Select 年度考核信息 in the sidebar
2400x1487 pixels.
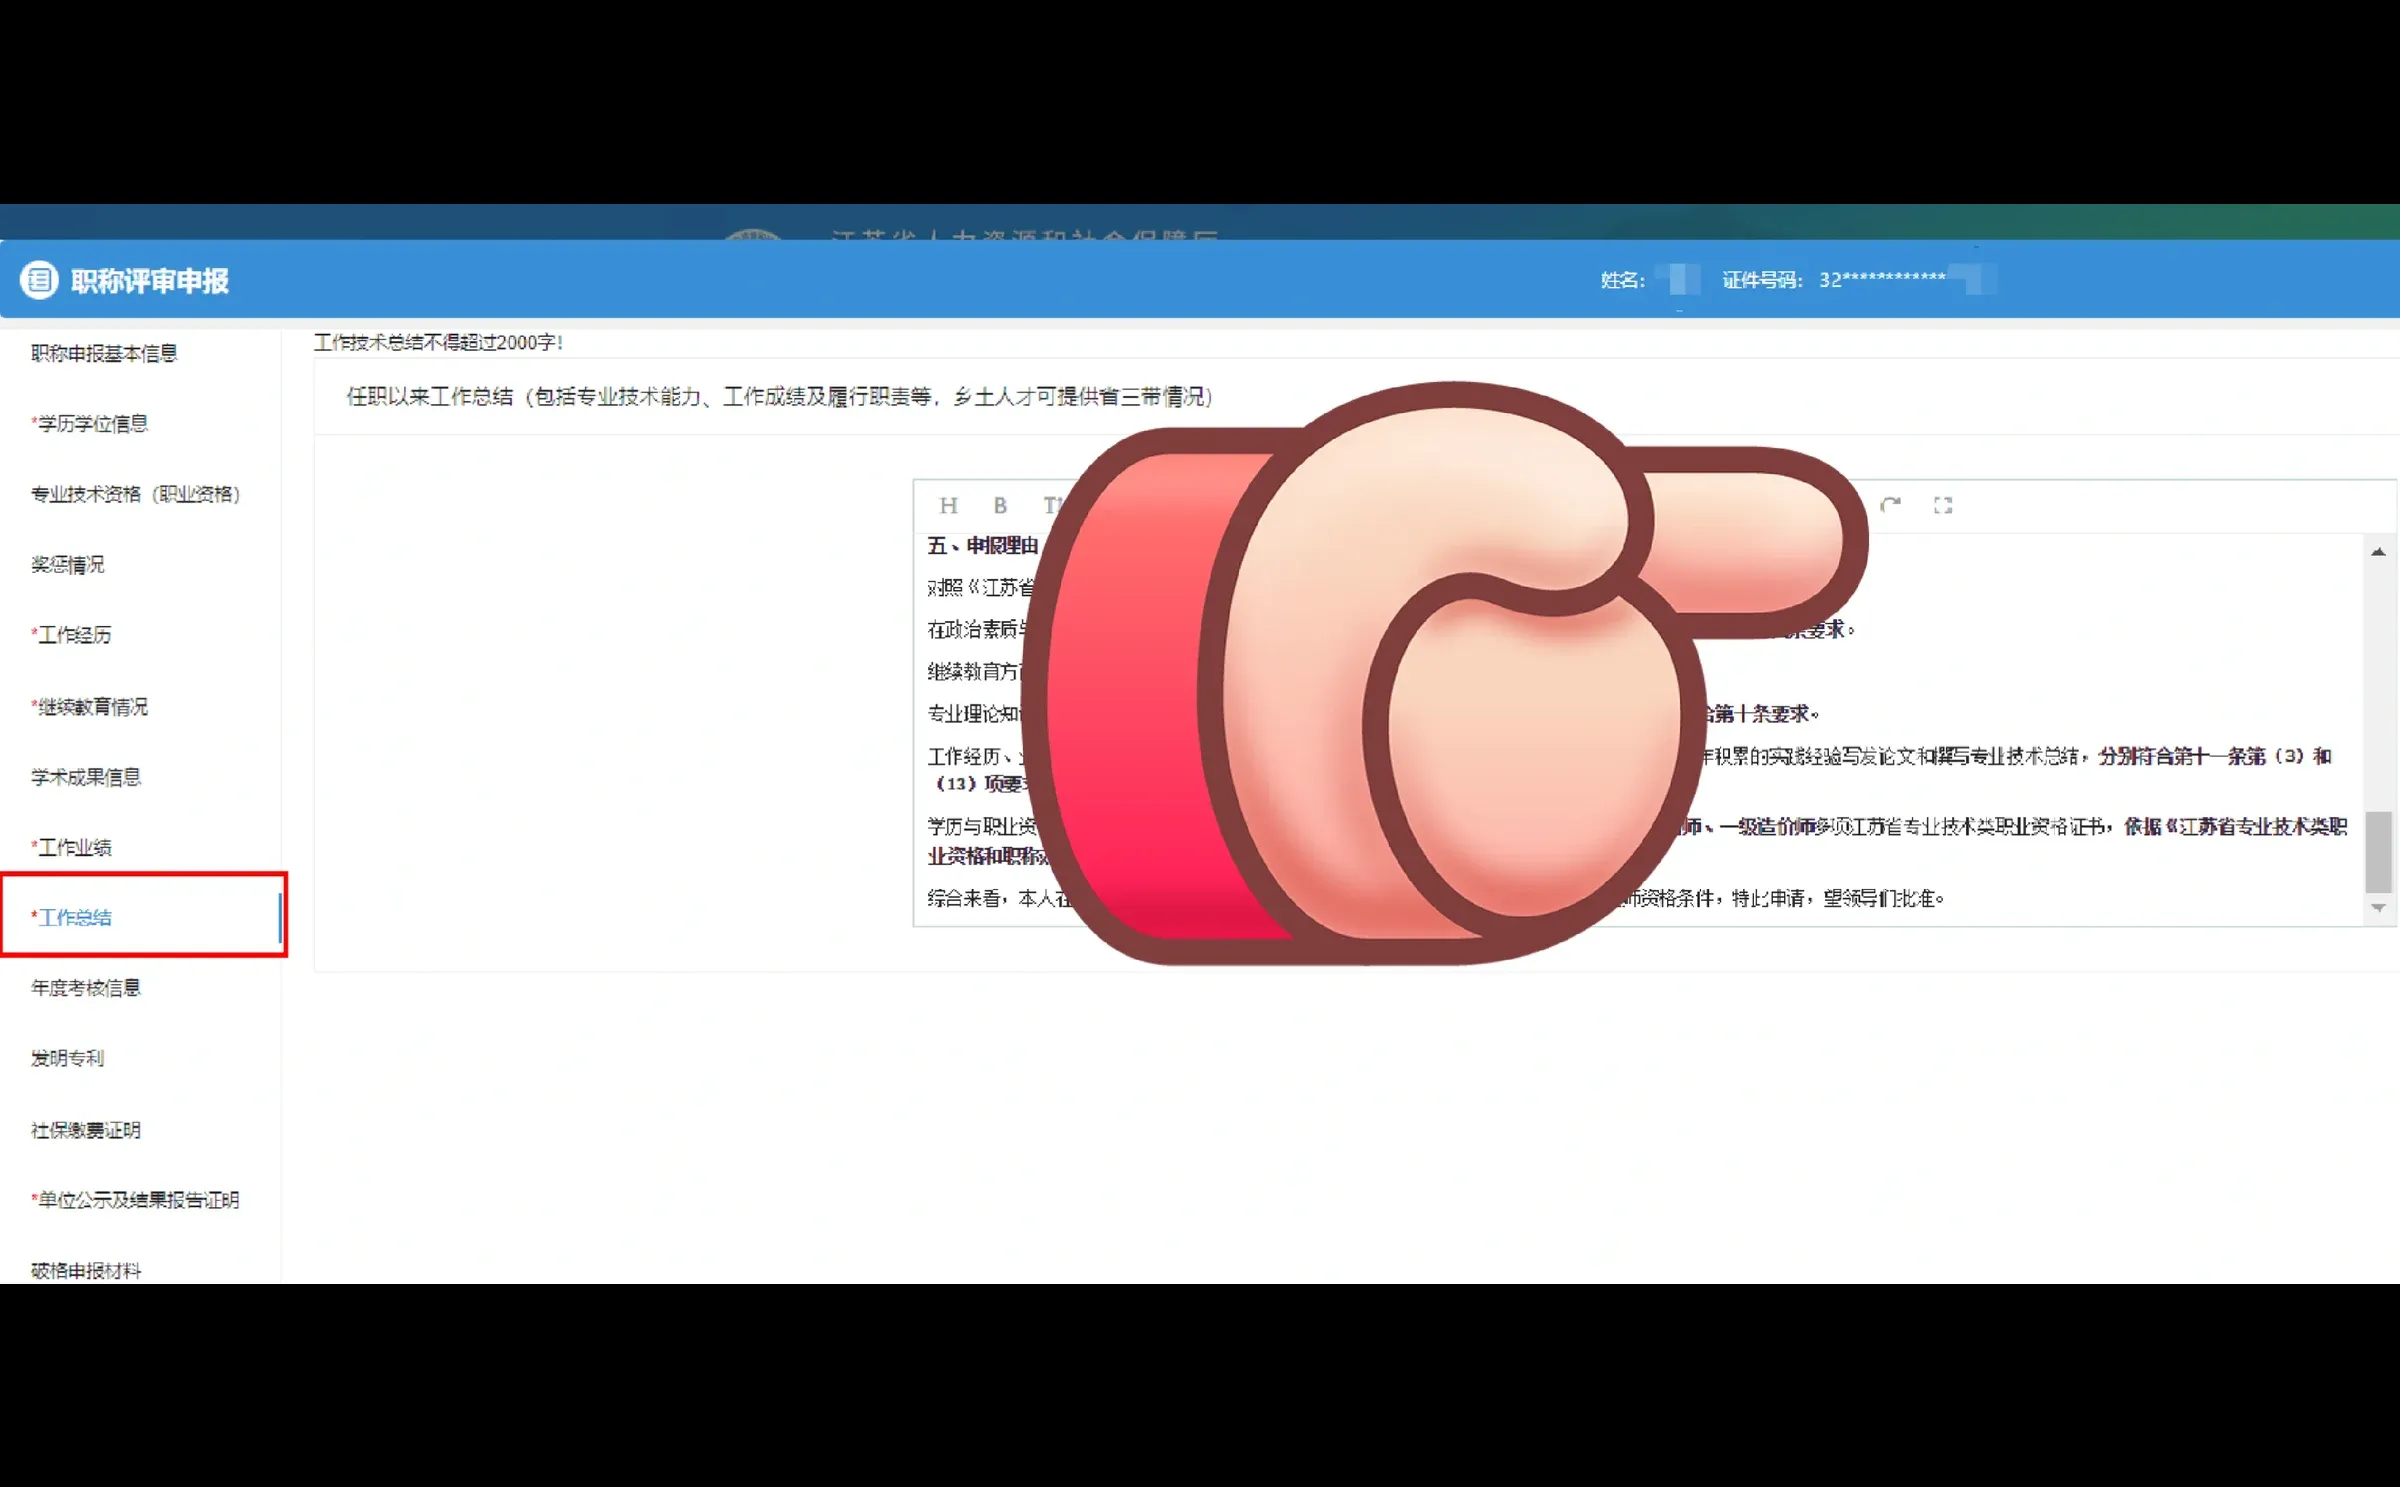[85, 987]
